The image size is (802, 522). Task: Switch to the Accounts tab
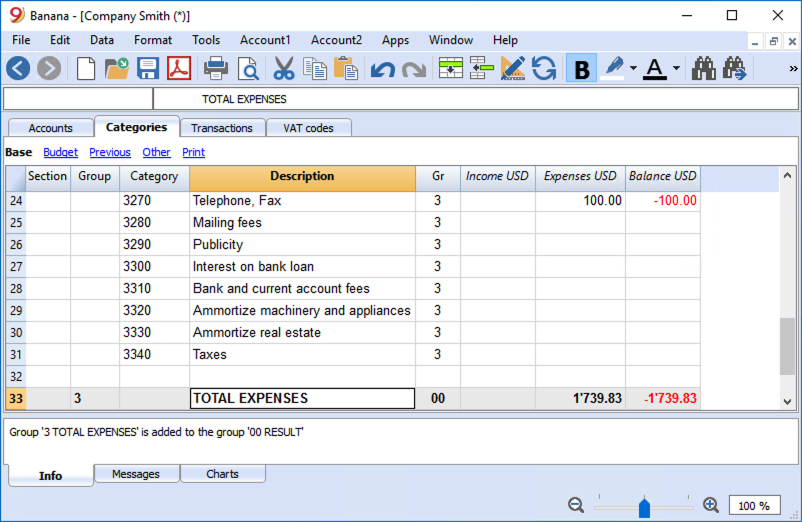(x=51, y=128)
